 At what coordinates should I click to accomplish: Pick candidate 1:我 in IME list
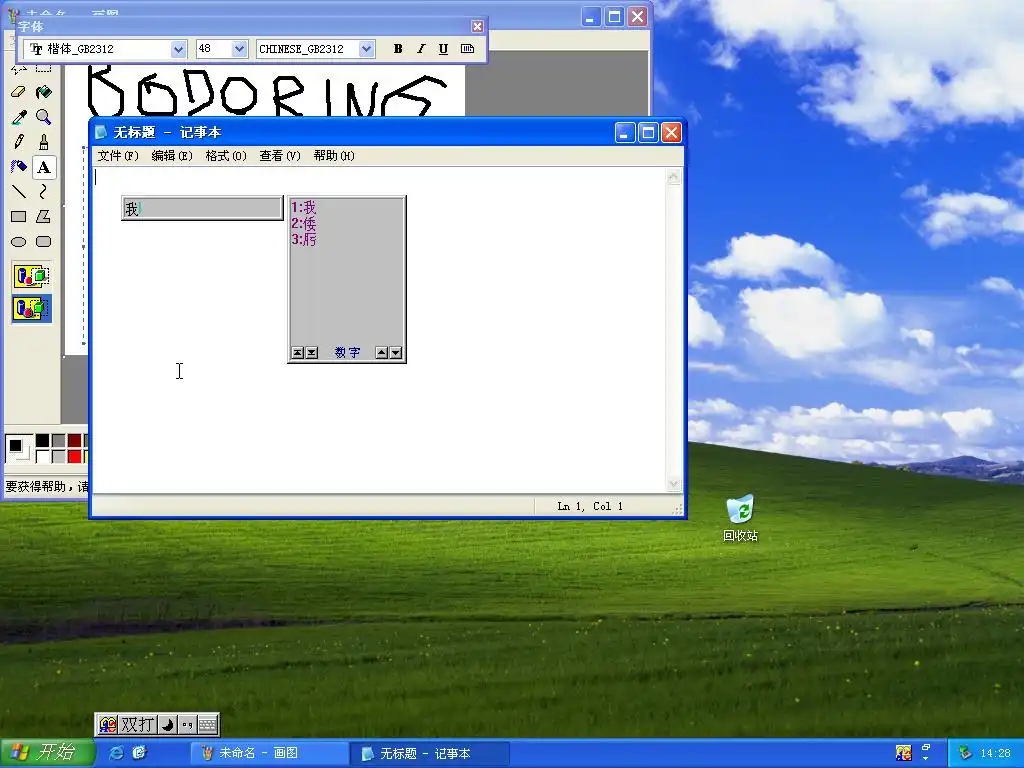pyautogui.click(x=304, y=208)
